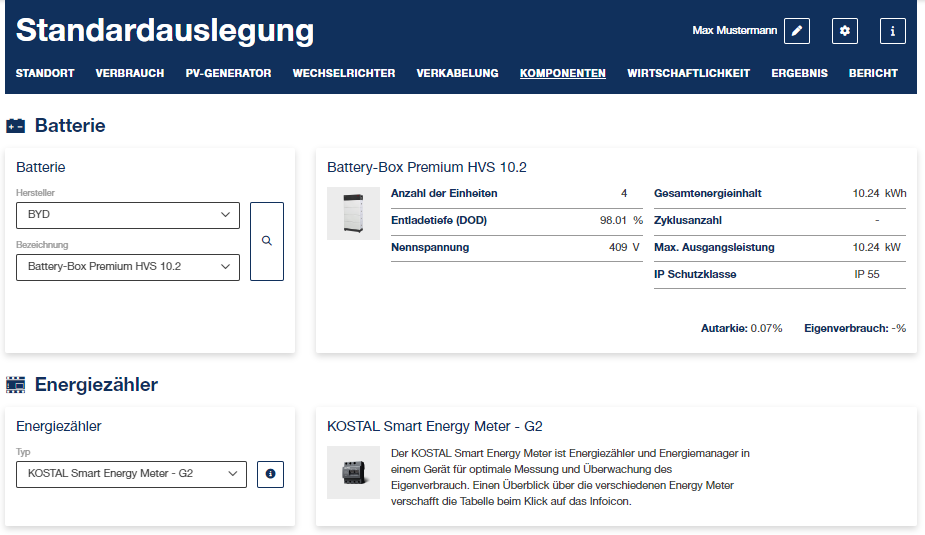925x535 pixels.
Task: Click the Gesamtenergieinhalt value 10.24 kWh
Action: point(879,193)
